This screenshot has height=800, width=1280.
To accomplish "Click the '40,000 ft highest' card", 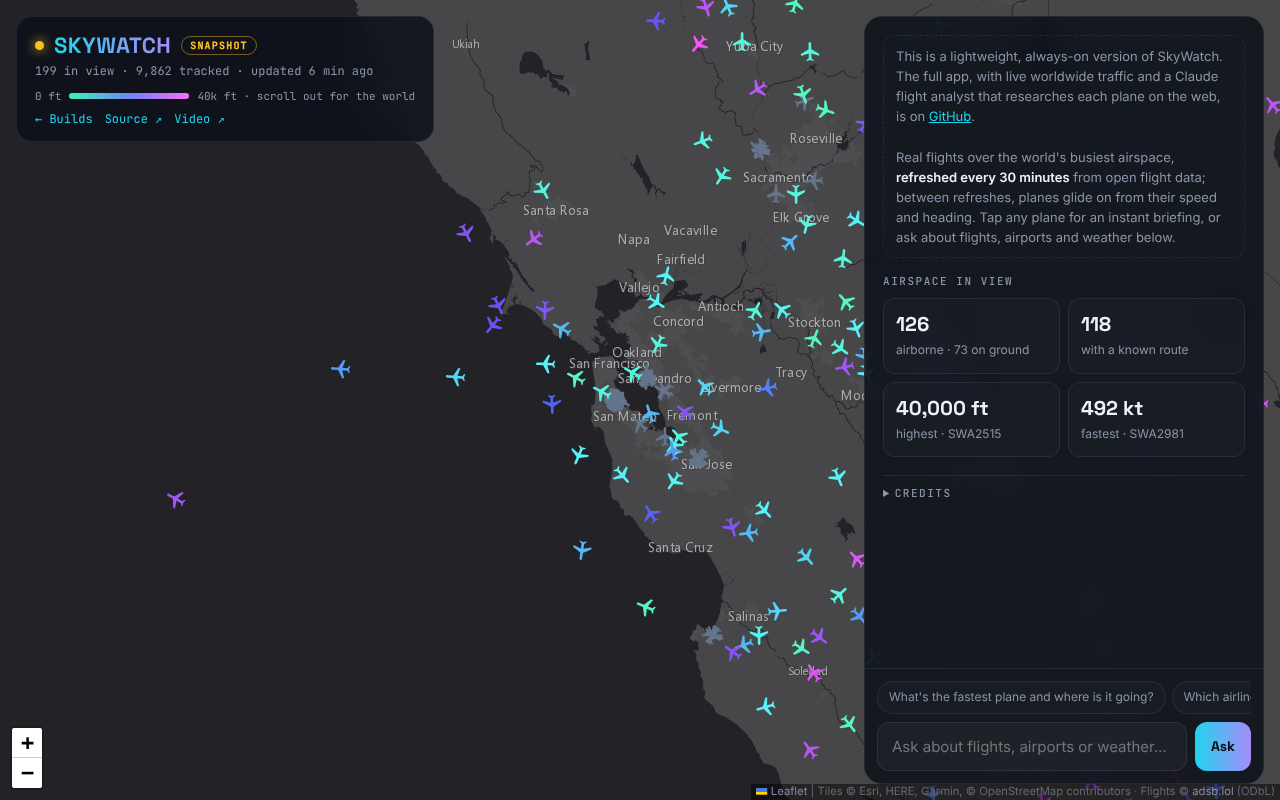I will (971, 420).
